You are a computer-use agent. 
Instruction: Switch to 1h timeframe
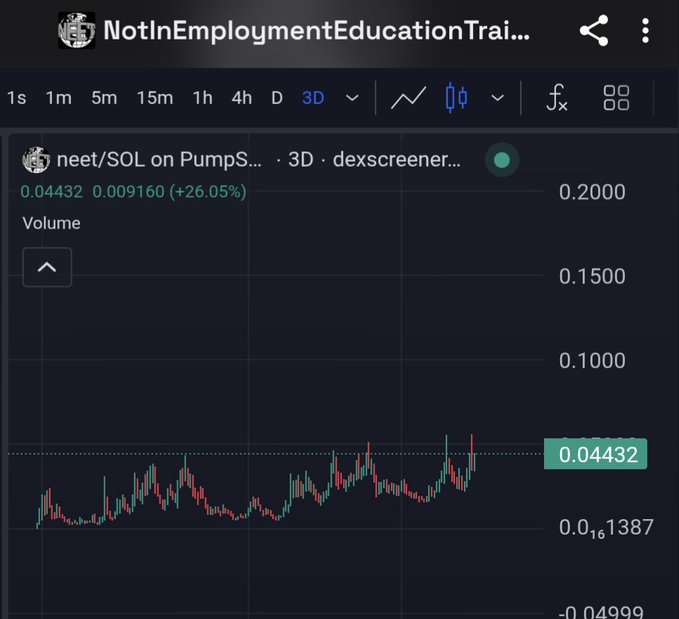(x=203, y=98)
